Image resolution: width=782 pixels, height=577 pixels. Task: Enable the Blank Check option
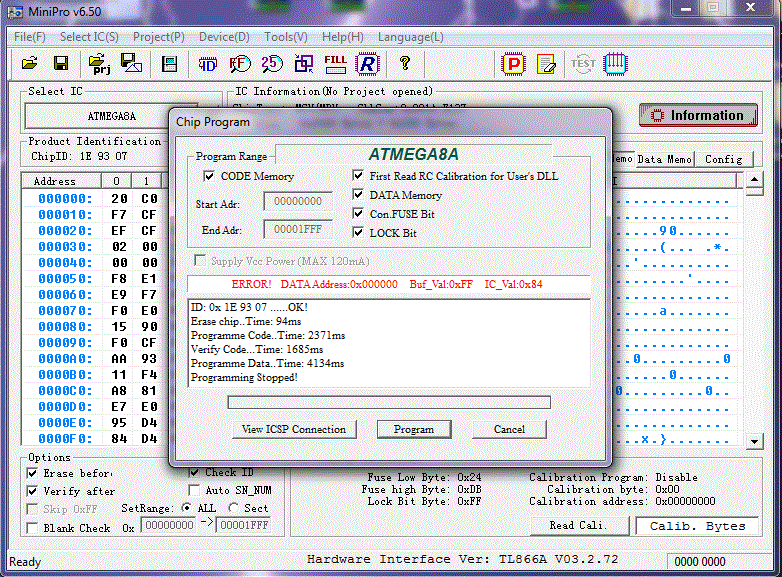point(33,527)
